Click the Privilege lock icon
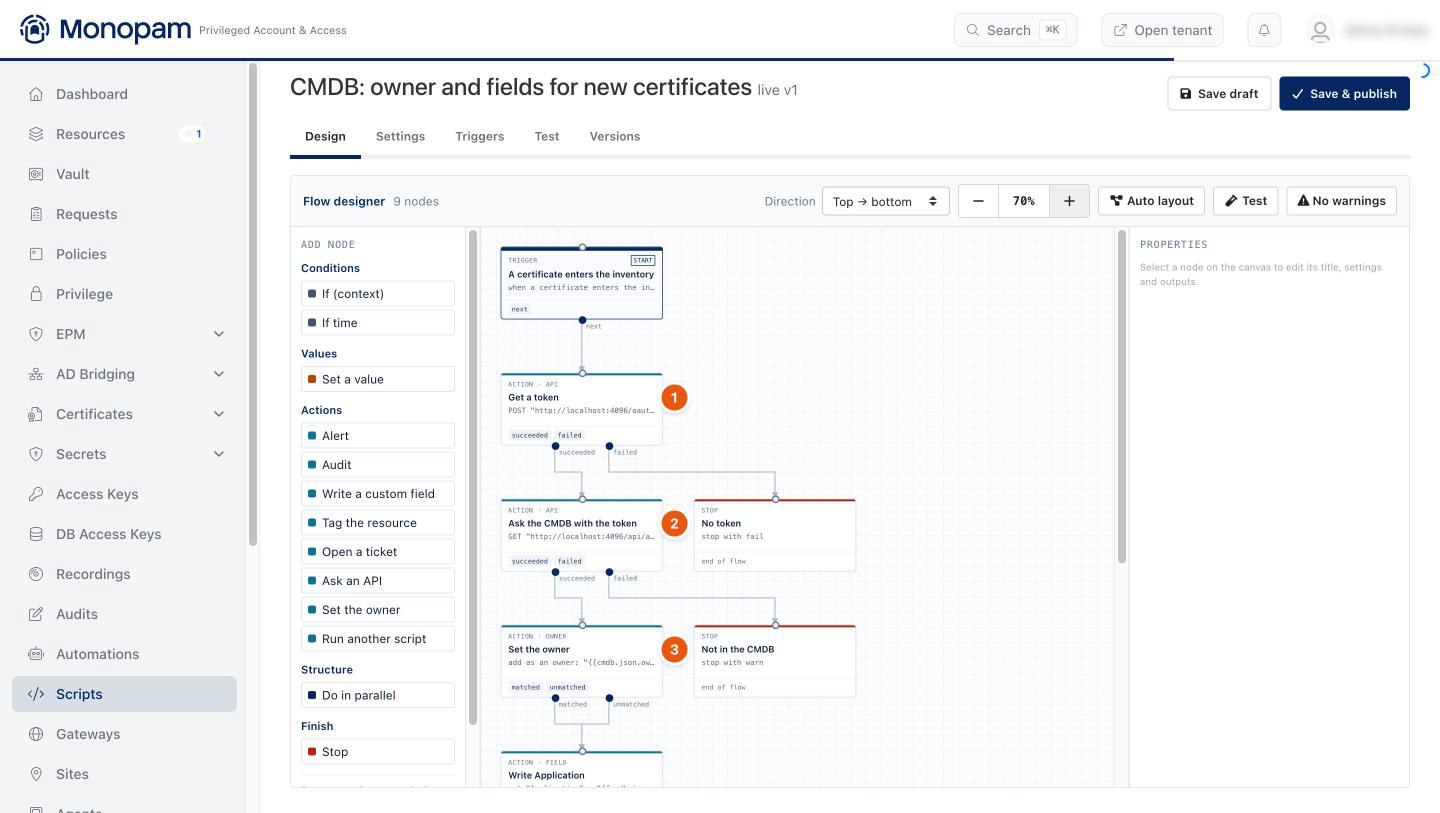This screenshot has height=813, width=1440. click(36, 294)
